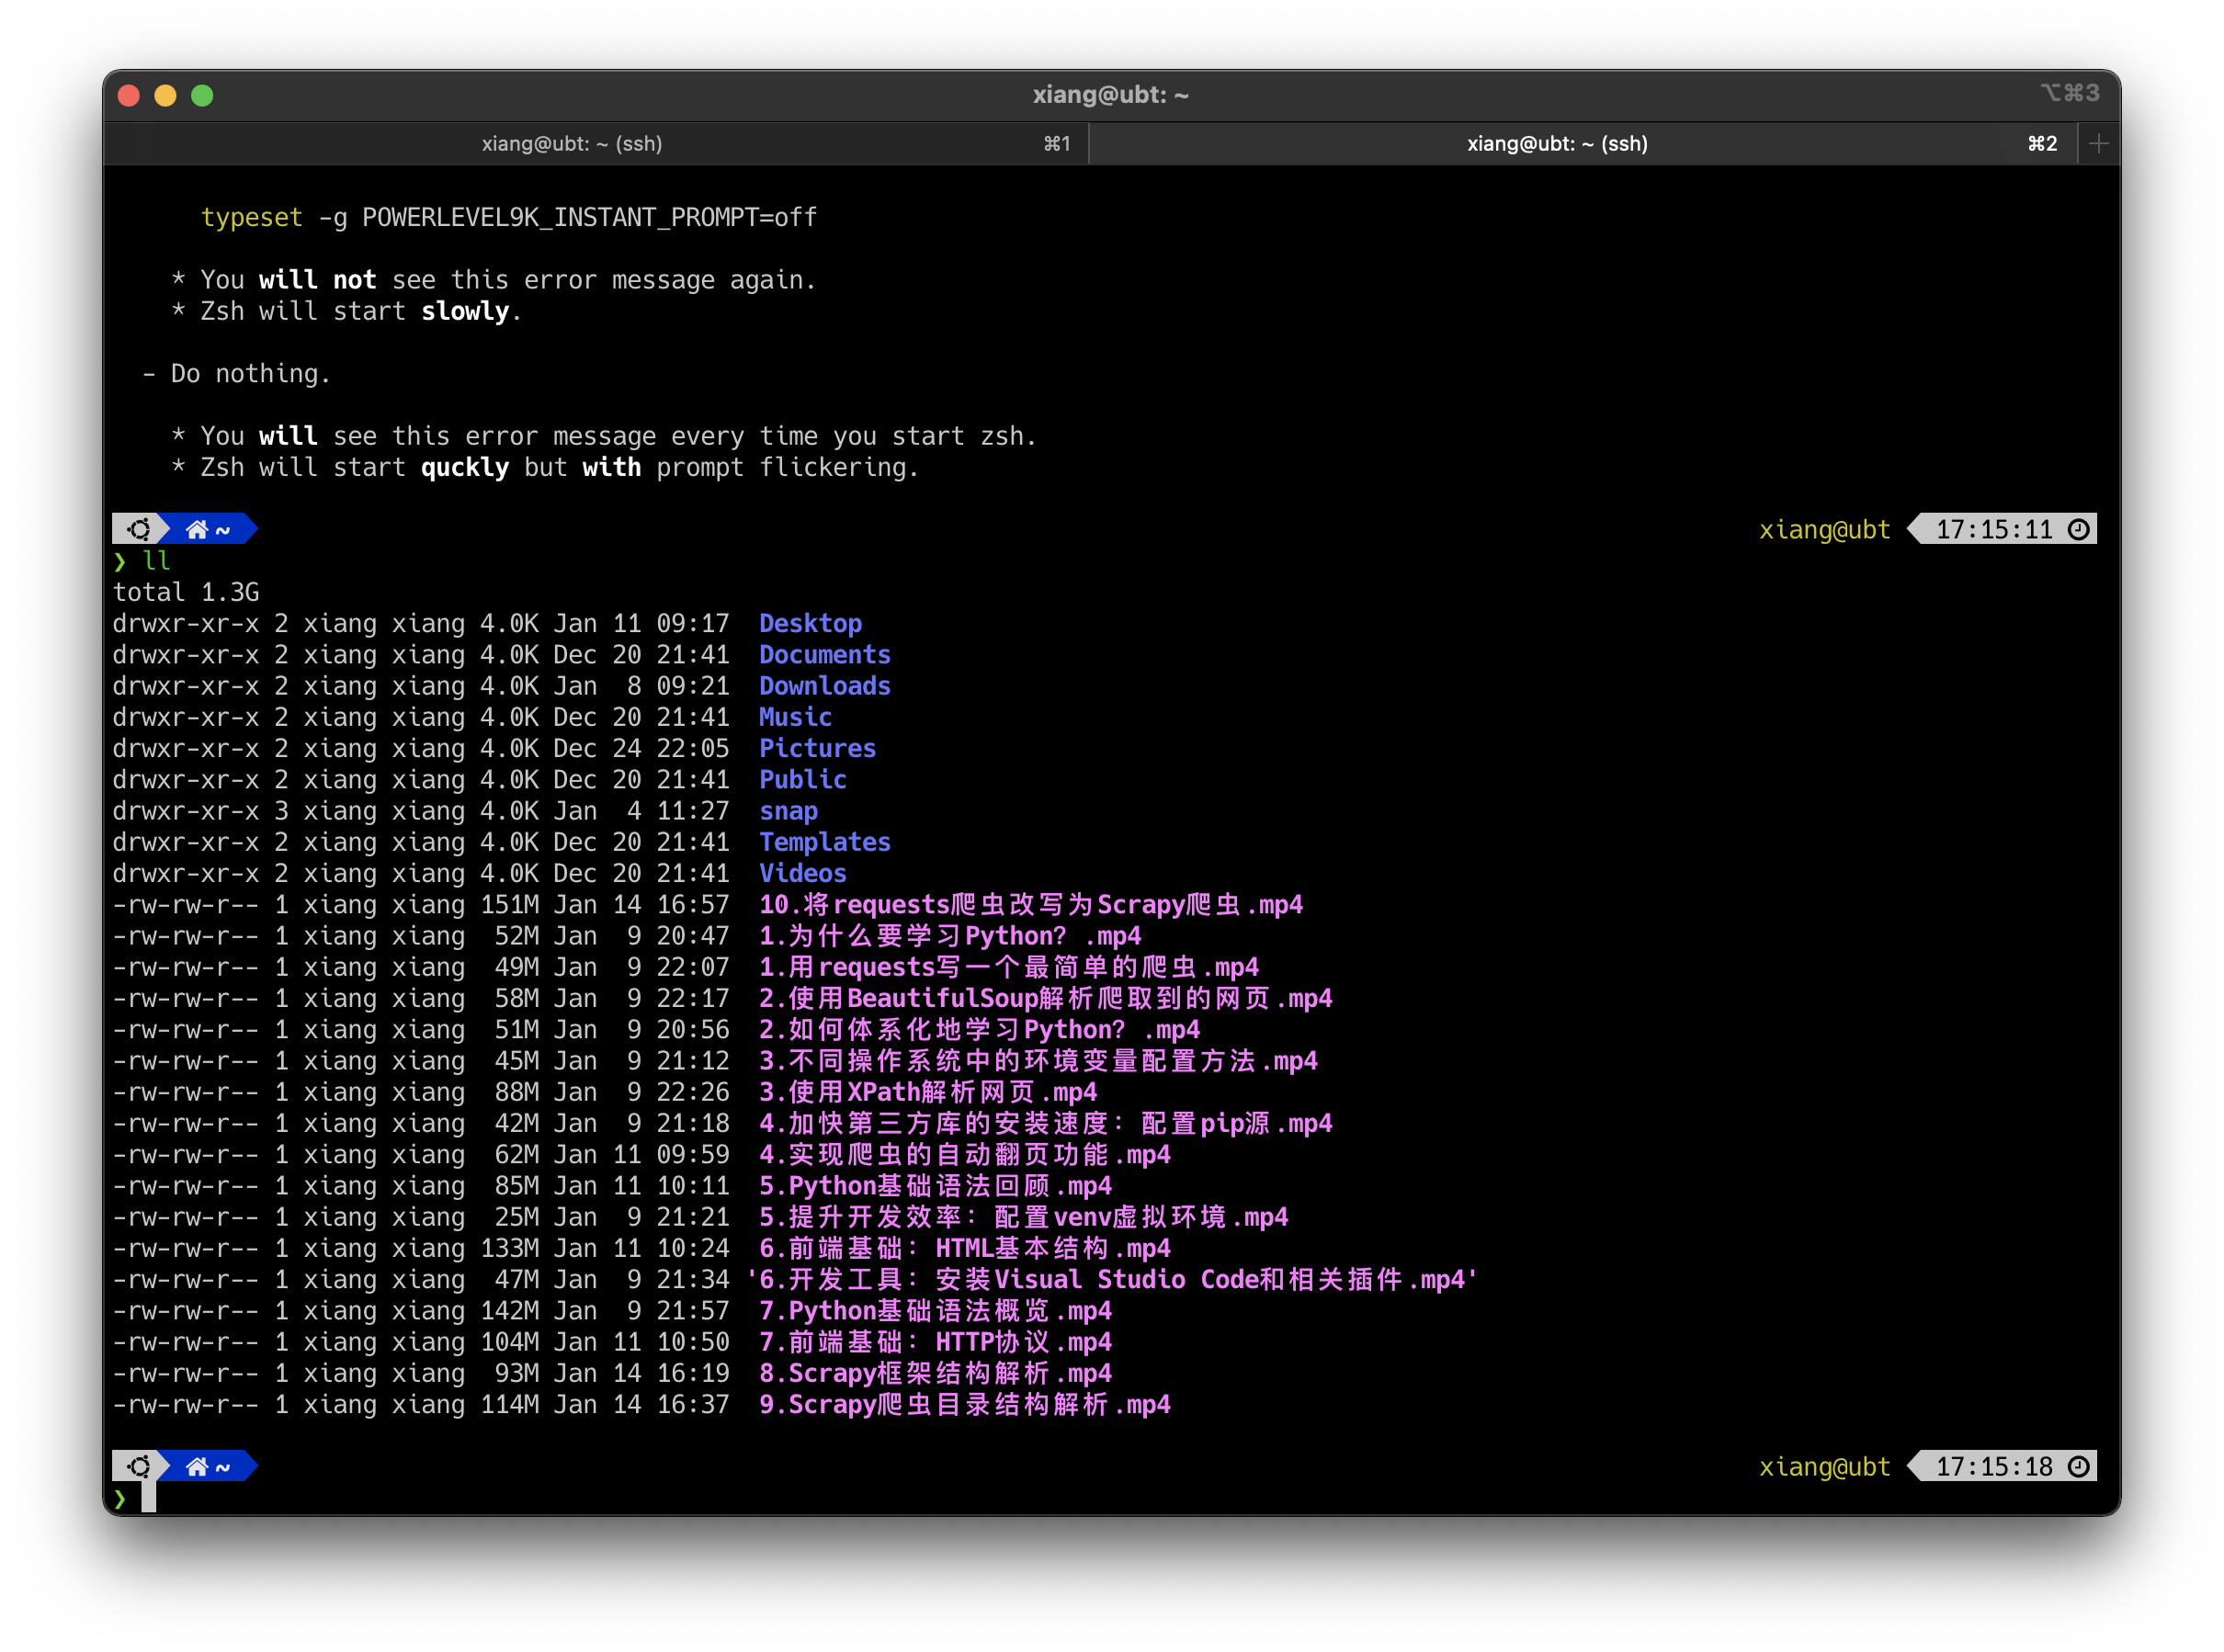Click the Ubuntu logo in the upper prompt
Screen dimensions: 2224x1652
click(139, 529)
